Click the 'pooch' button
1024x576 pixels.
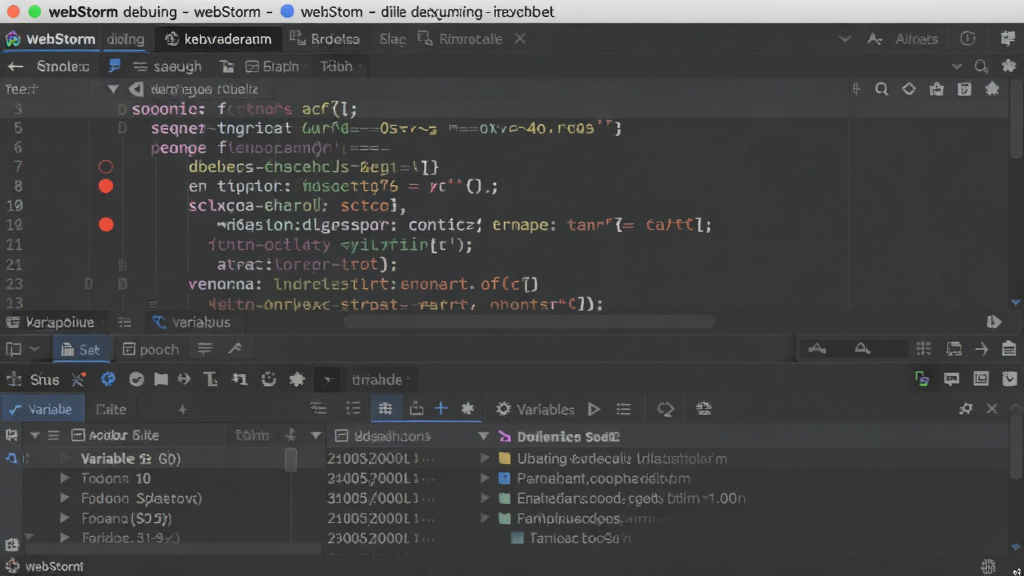click(151, 349)
